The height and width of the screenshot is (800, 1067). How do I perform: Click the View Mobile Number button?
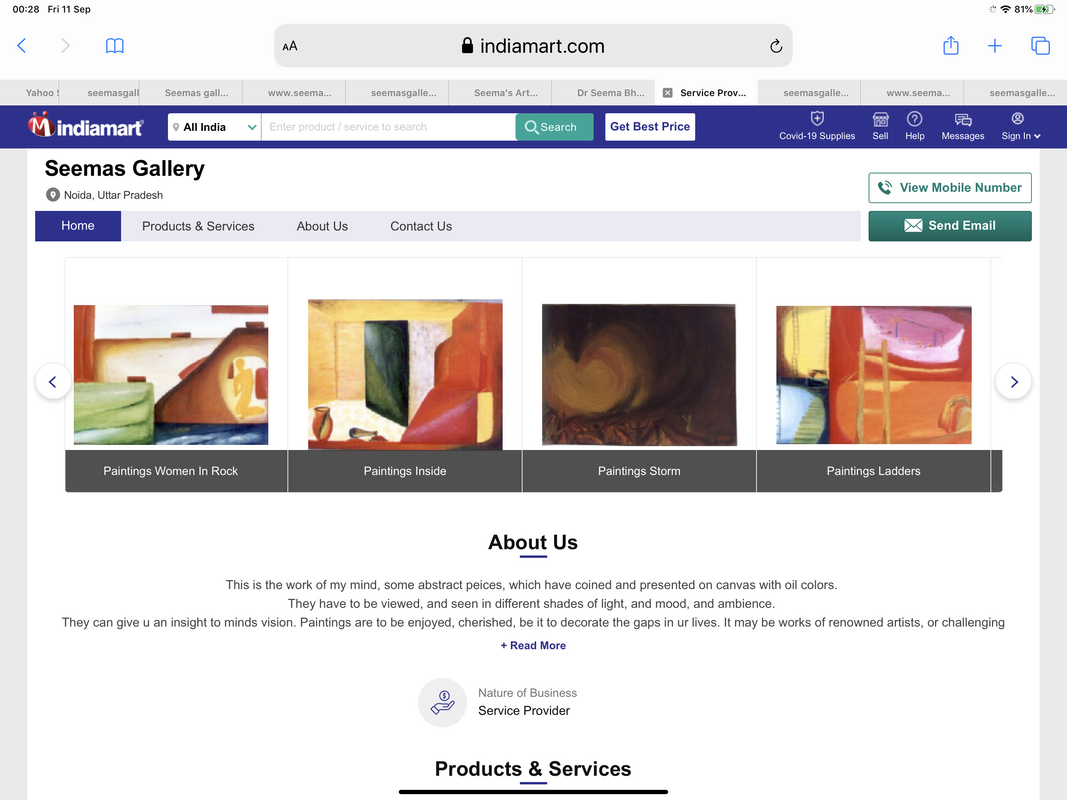coord(949,188)
